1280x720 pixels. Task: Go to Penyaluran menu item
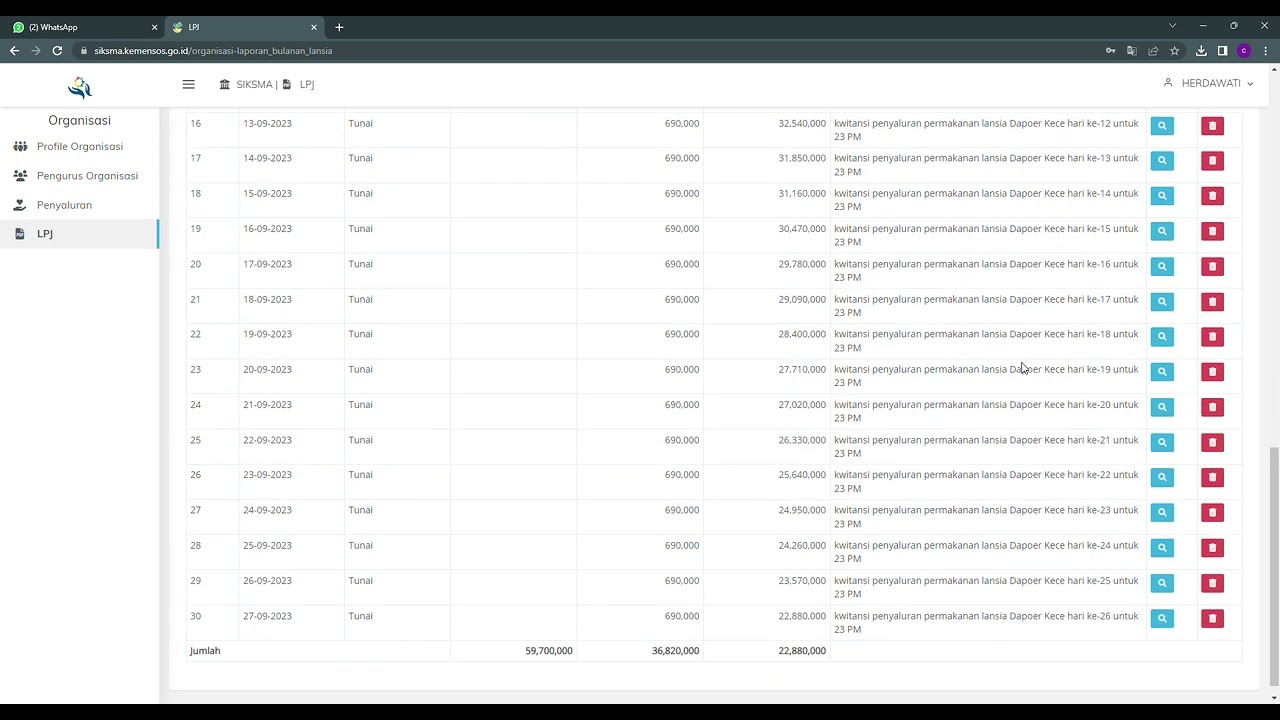point(64,205)
